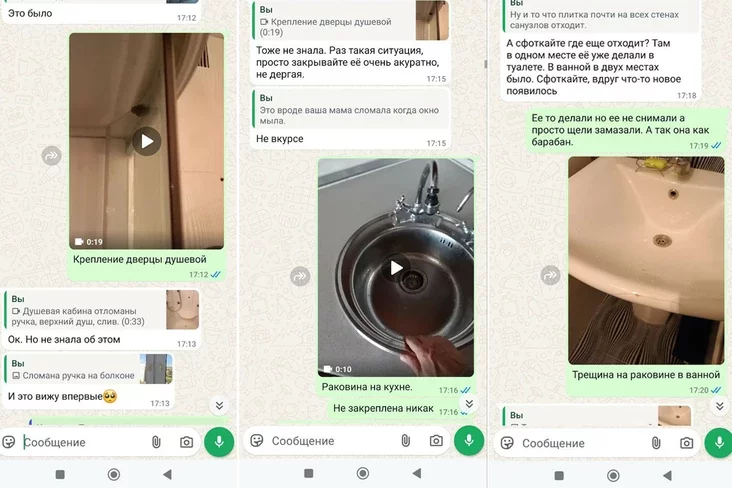Jump to latest messages in left chat
This screenshot has height=488, width=732.
click(219, 405)
